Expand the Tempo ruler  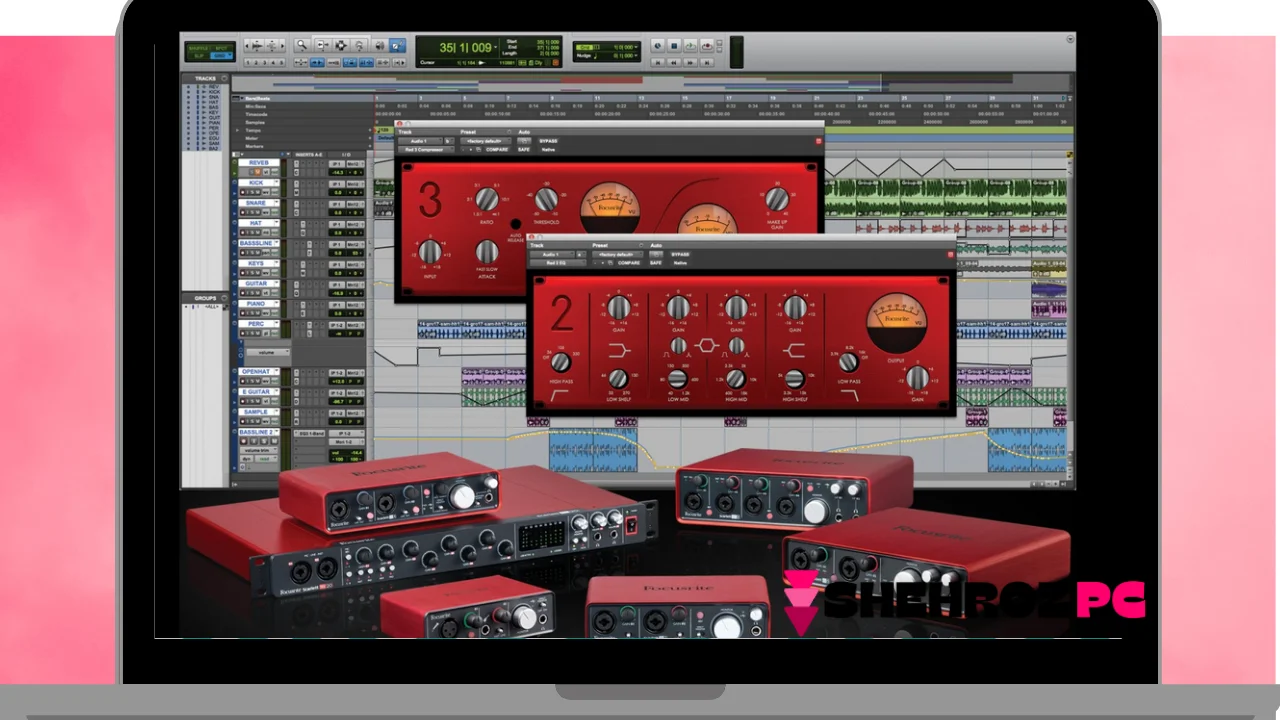[x=237, y=130]
